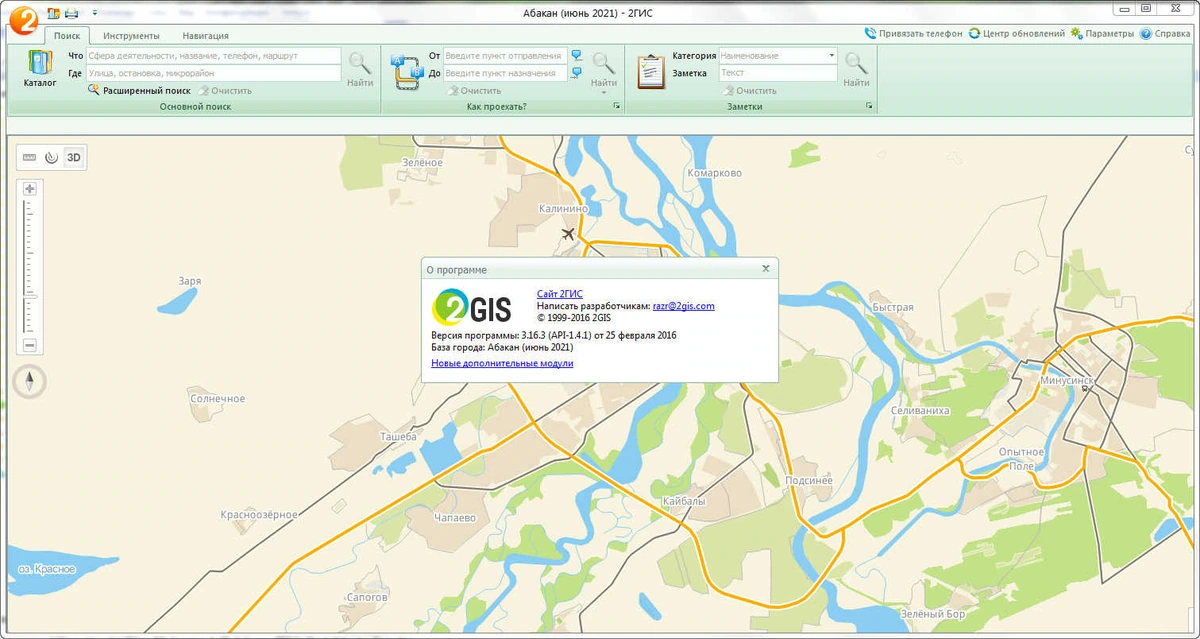Screen dimensions: 1200x639
Task: Click Найти magnifier in Заметки group
Action: (856, 69)
